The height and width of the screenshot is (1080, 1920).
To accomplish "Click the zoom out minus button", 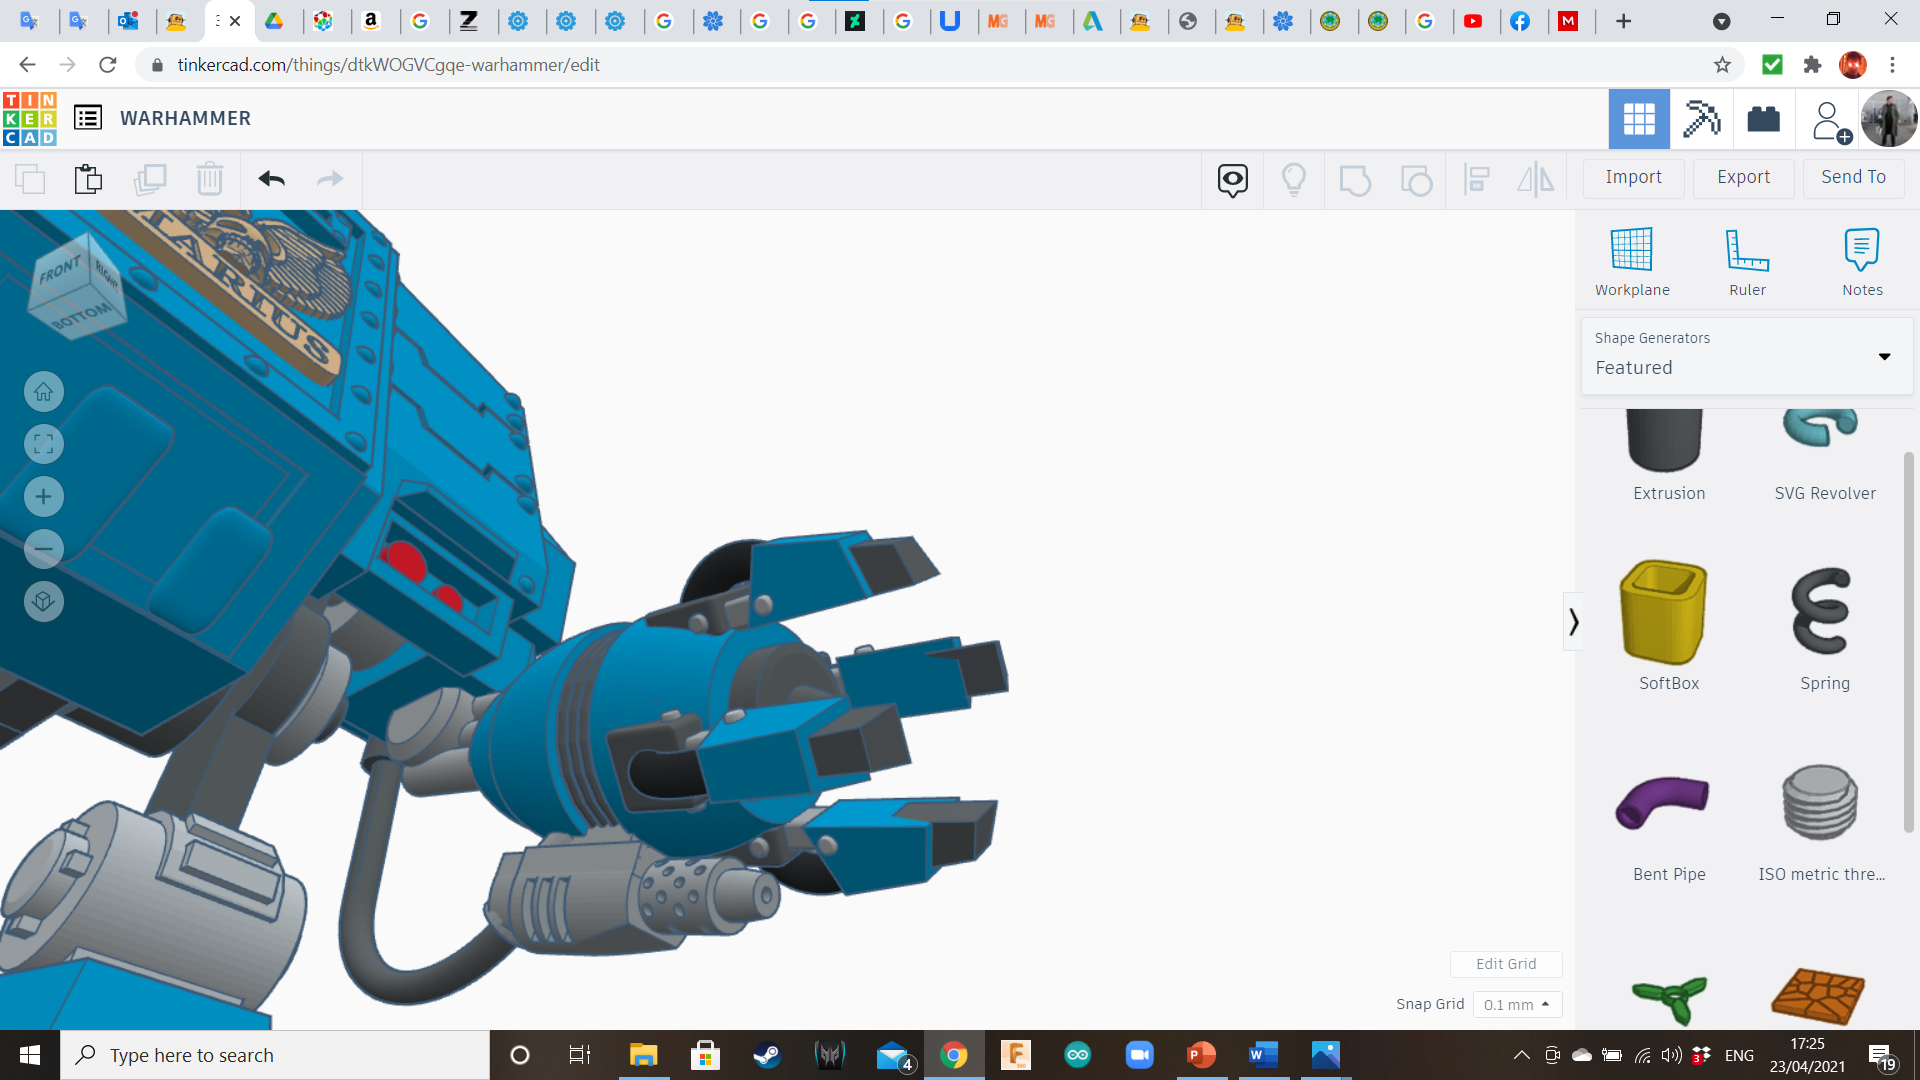I will coord(43,549).
